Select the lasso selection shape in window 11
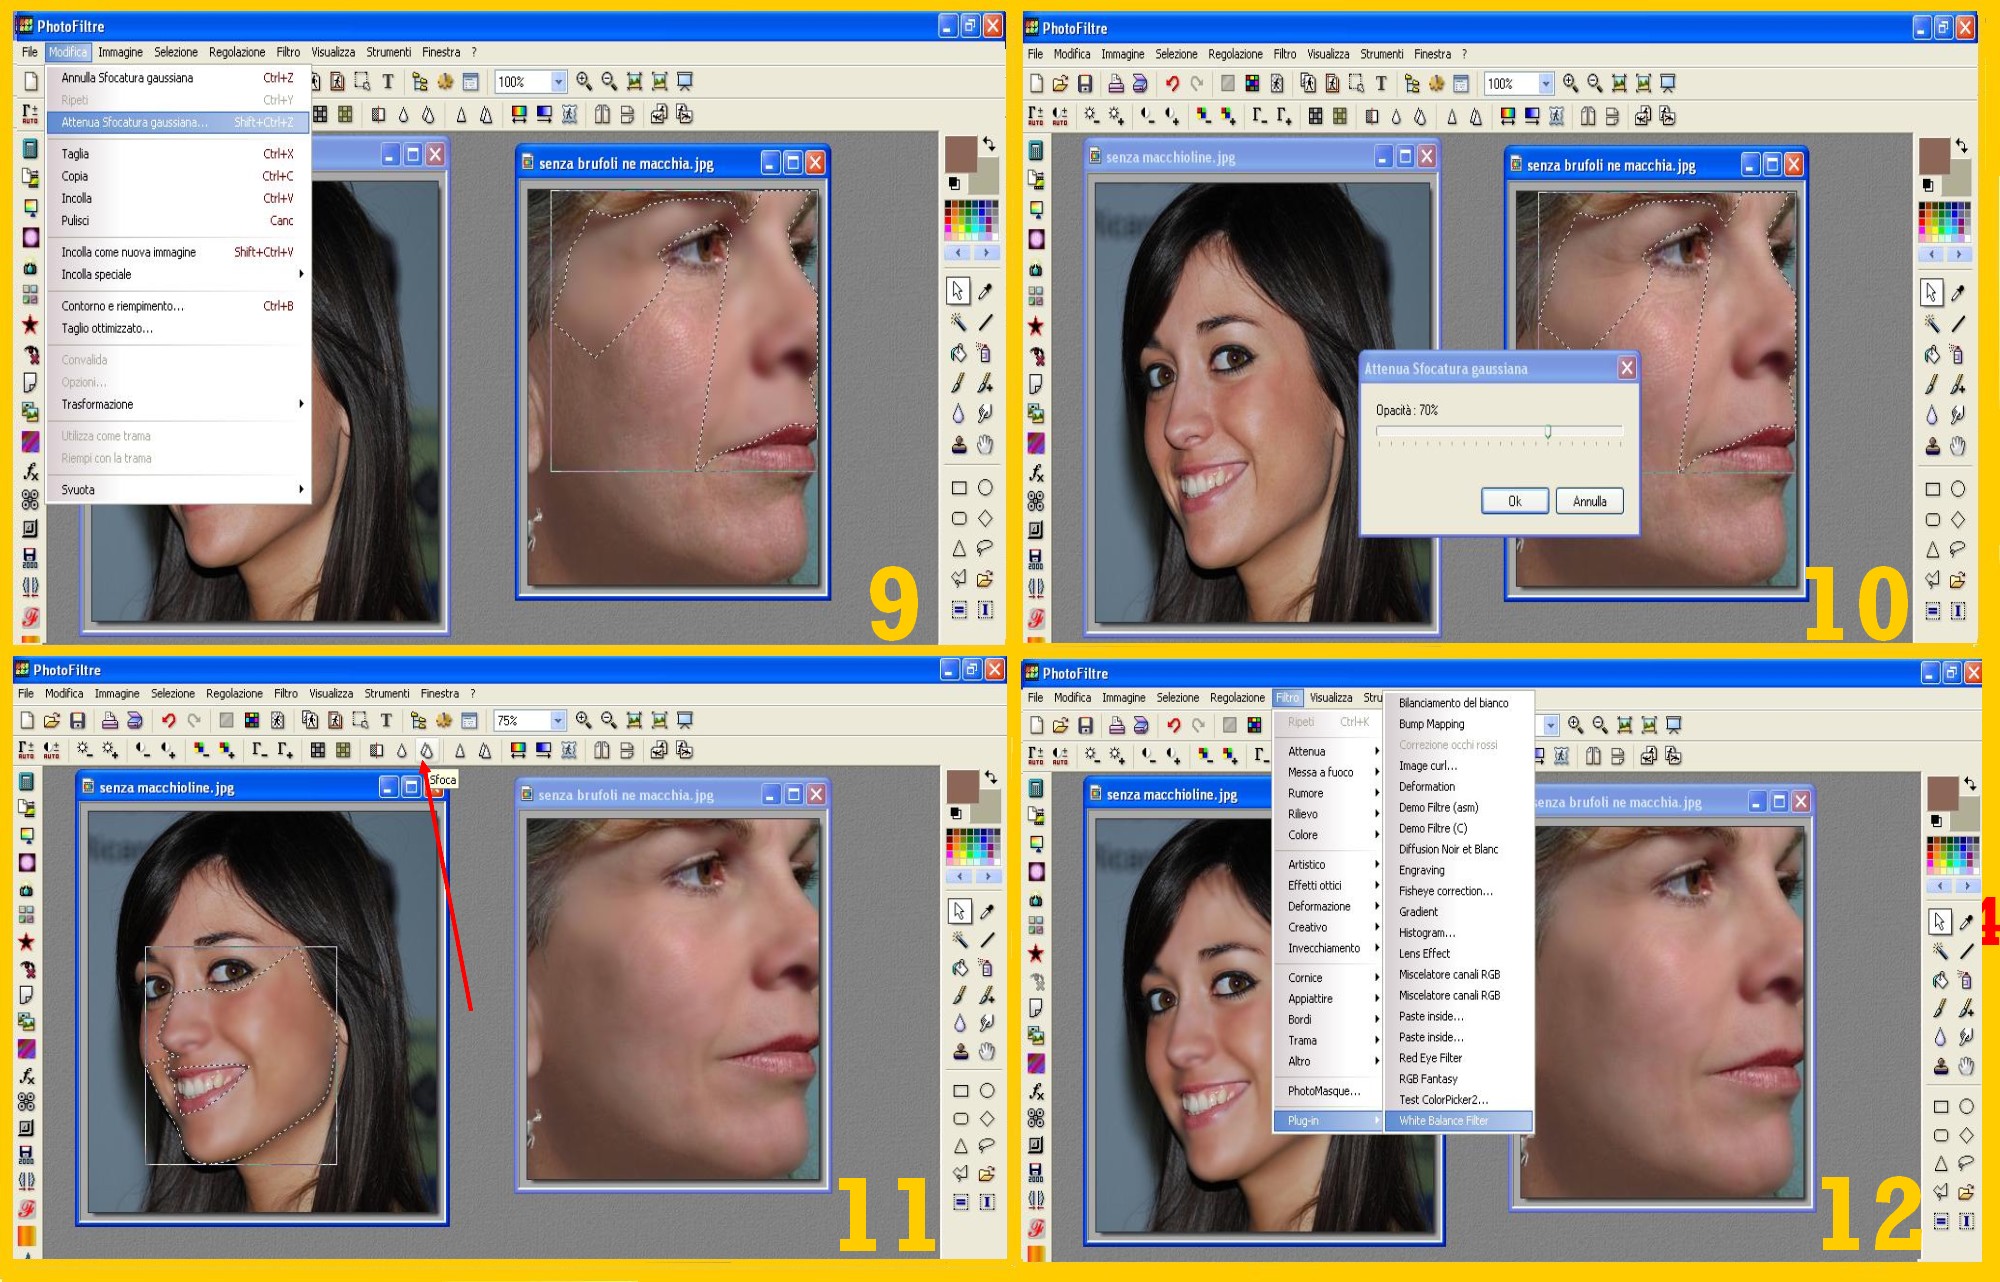Viewport: 2000px width, 1282px height. point(987,1146)
